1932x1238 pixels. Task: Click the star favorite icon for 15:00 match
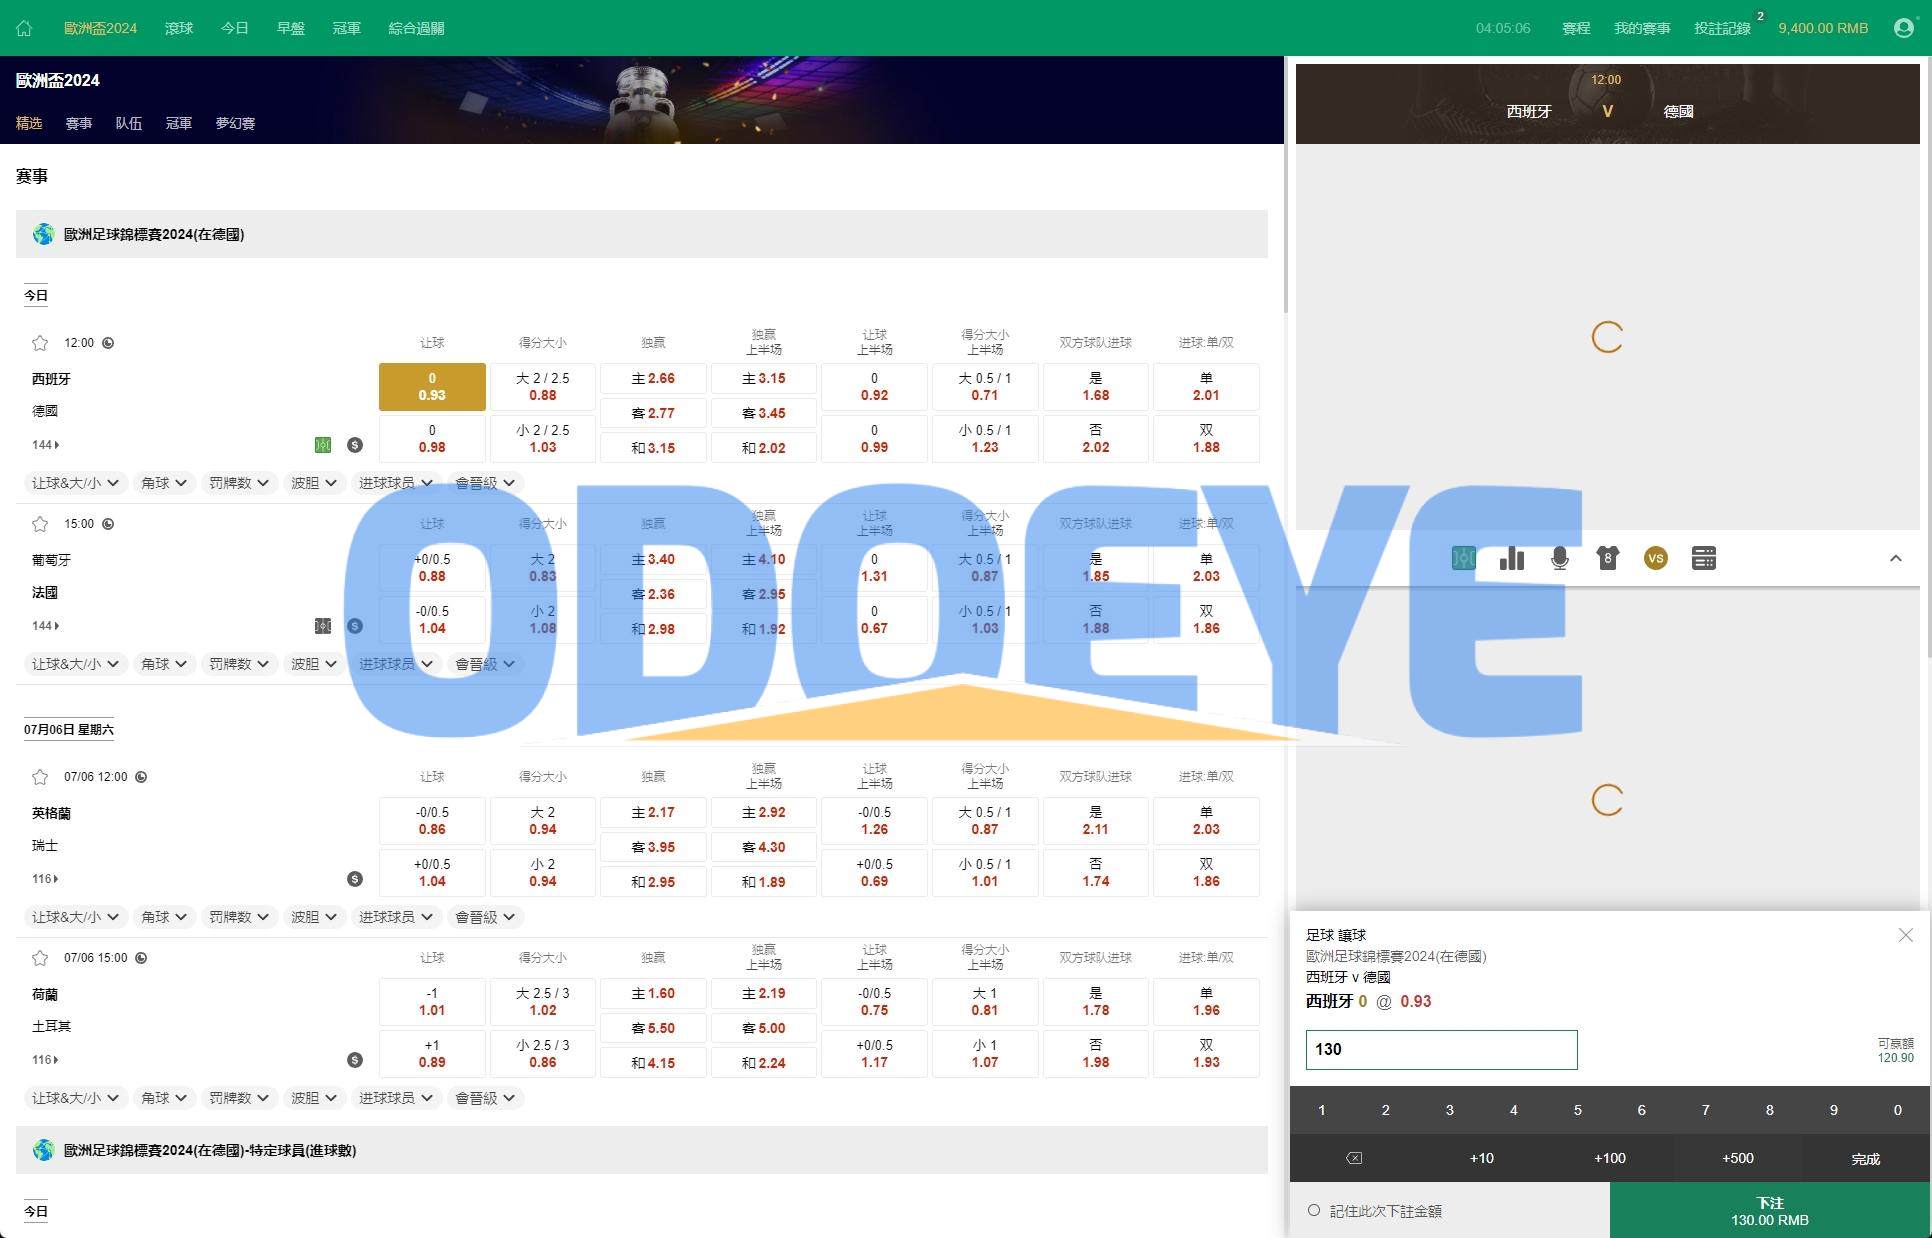click(x=39, y=524)
